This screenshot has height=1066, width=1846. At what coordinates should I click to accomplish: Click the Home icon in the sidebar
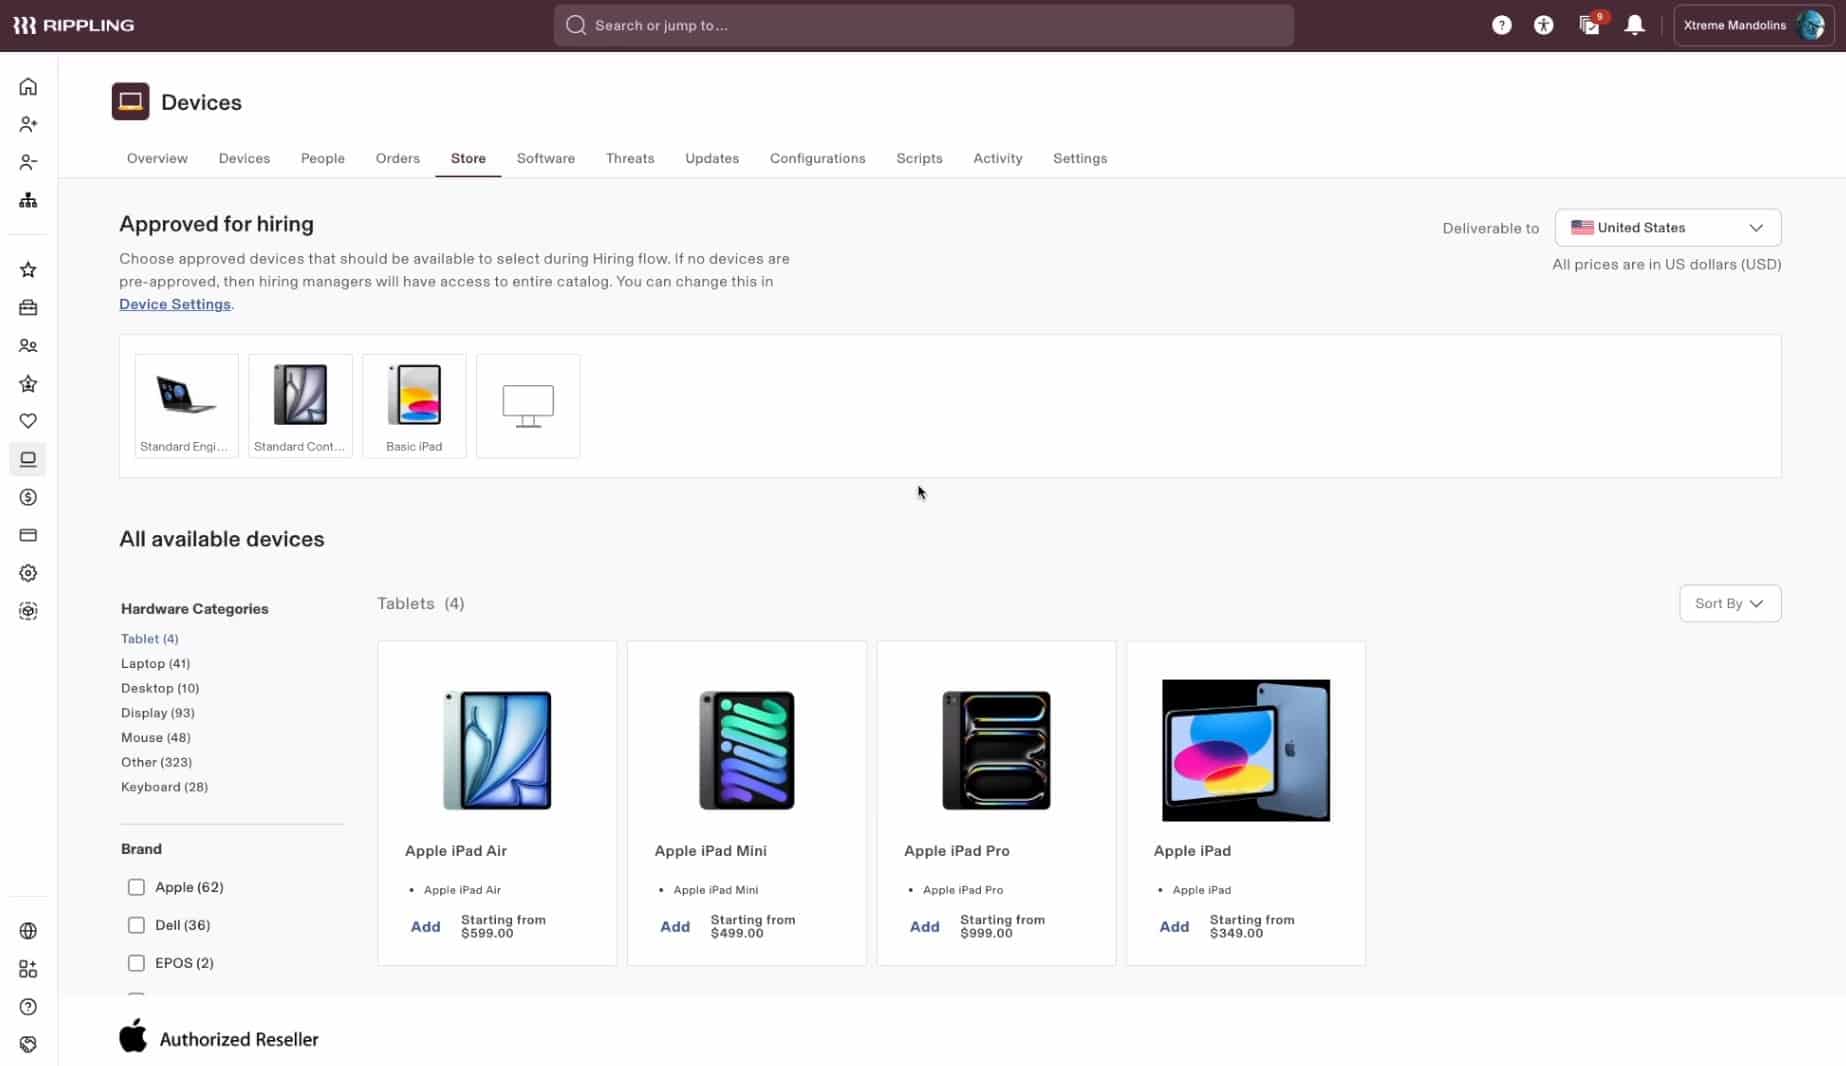28,87
